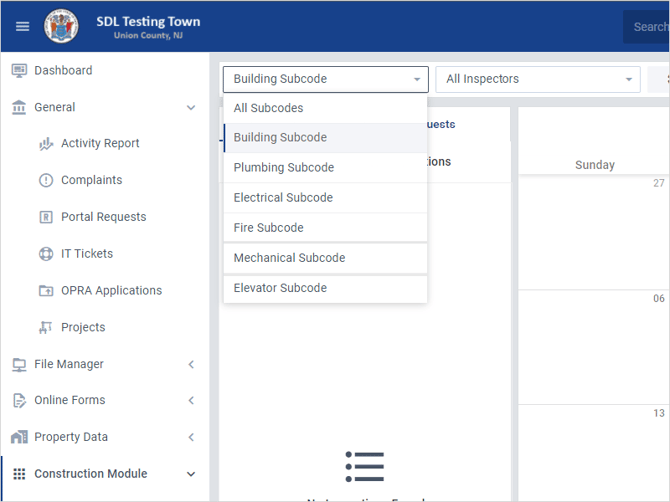Open the All Inspectors dropdown
The height and width of the screenshot is (502, 670).
(x=538, y=79)
